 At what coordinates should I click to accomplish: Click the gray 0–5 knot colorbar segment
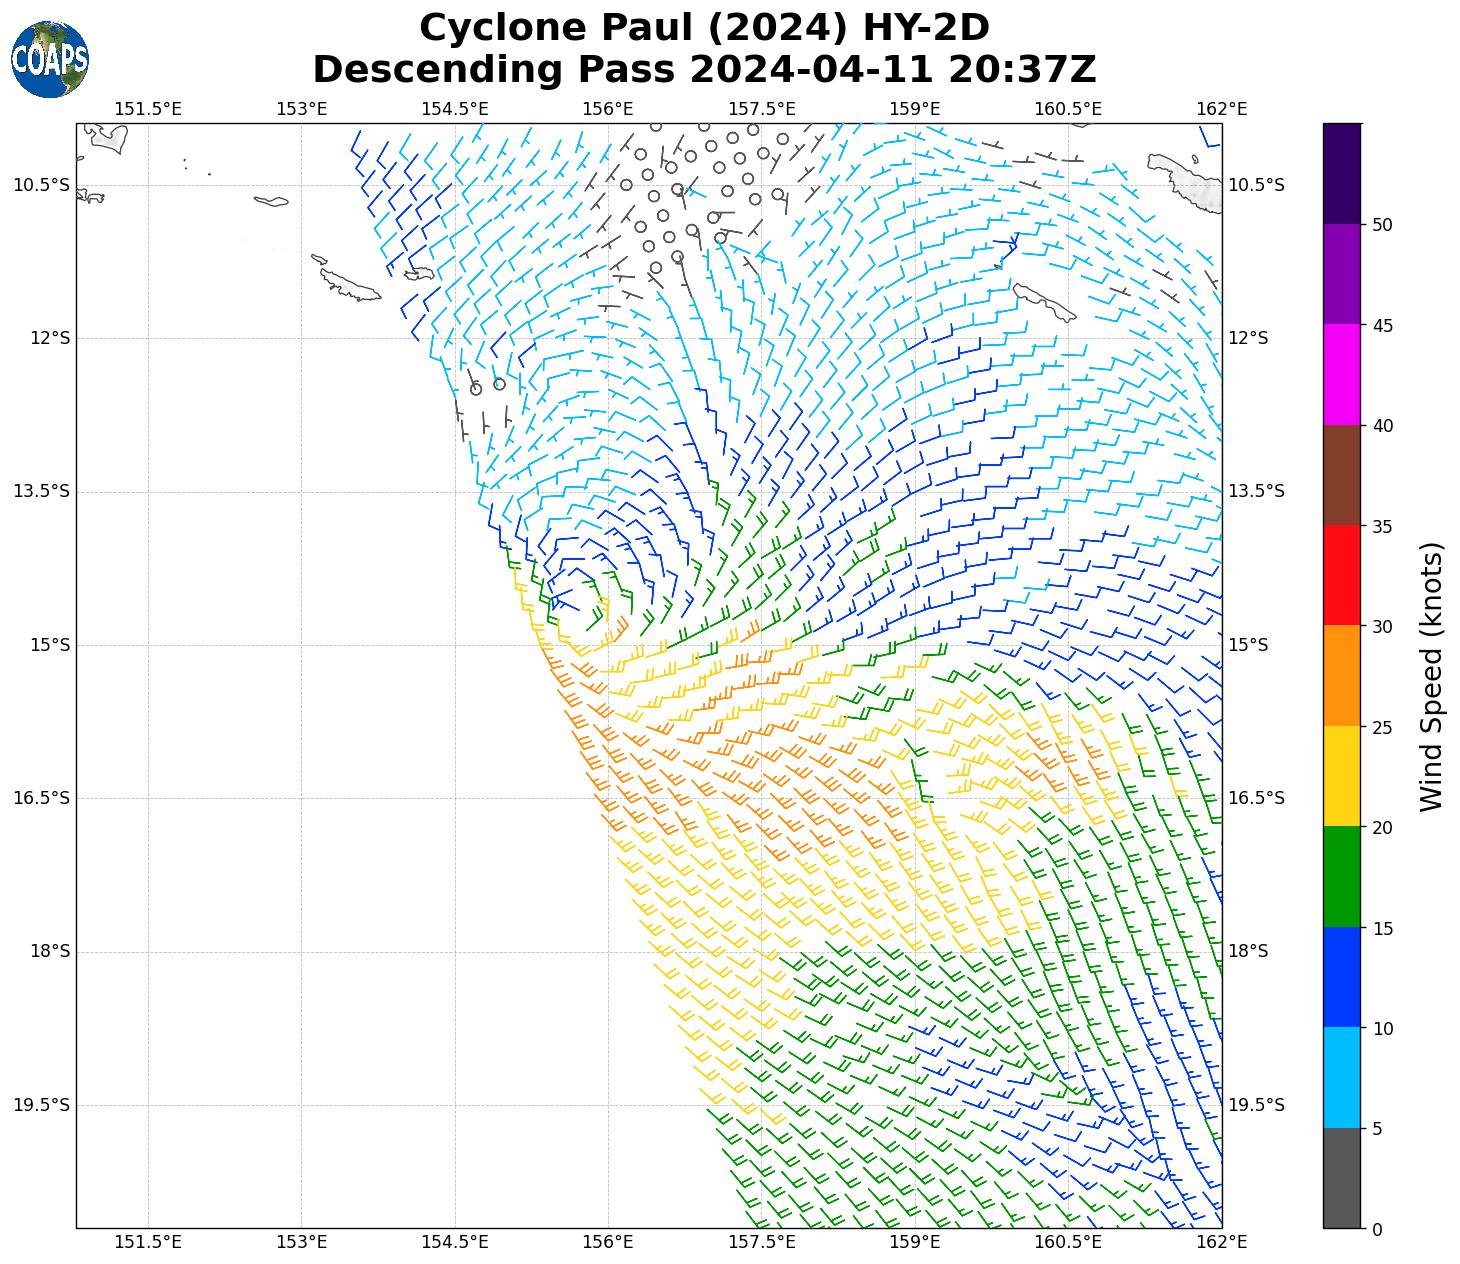tap(1341, 1178)
